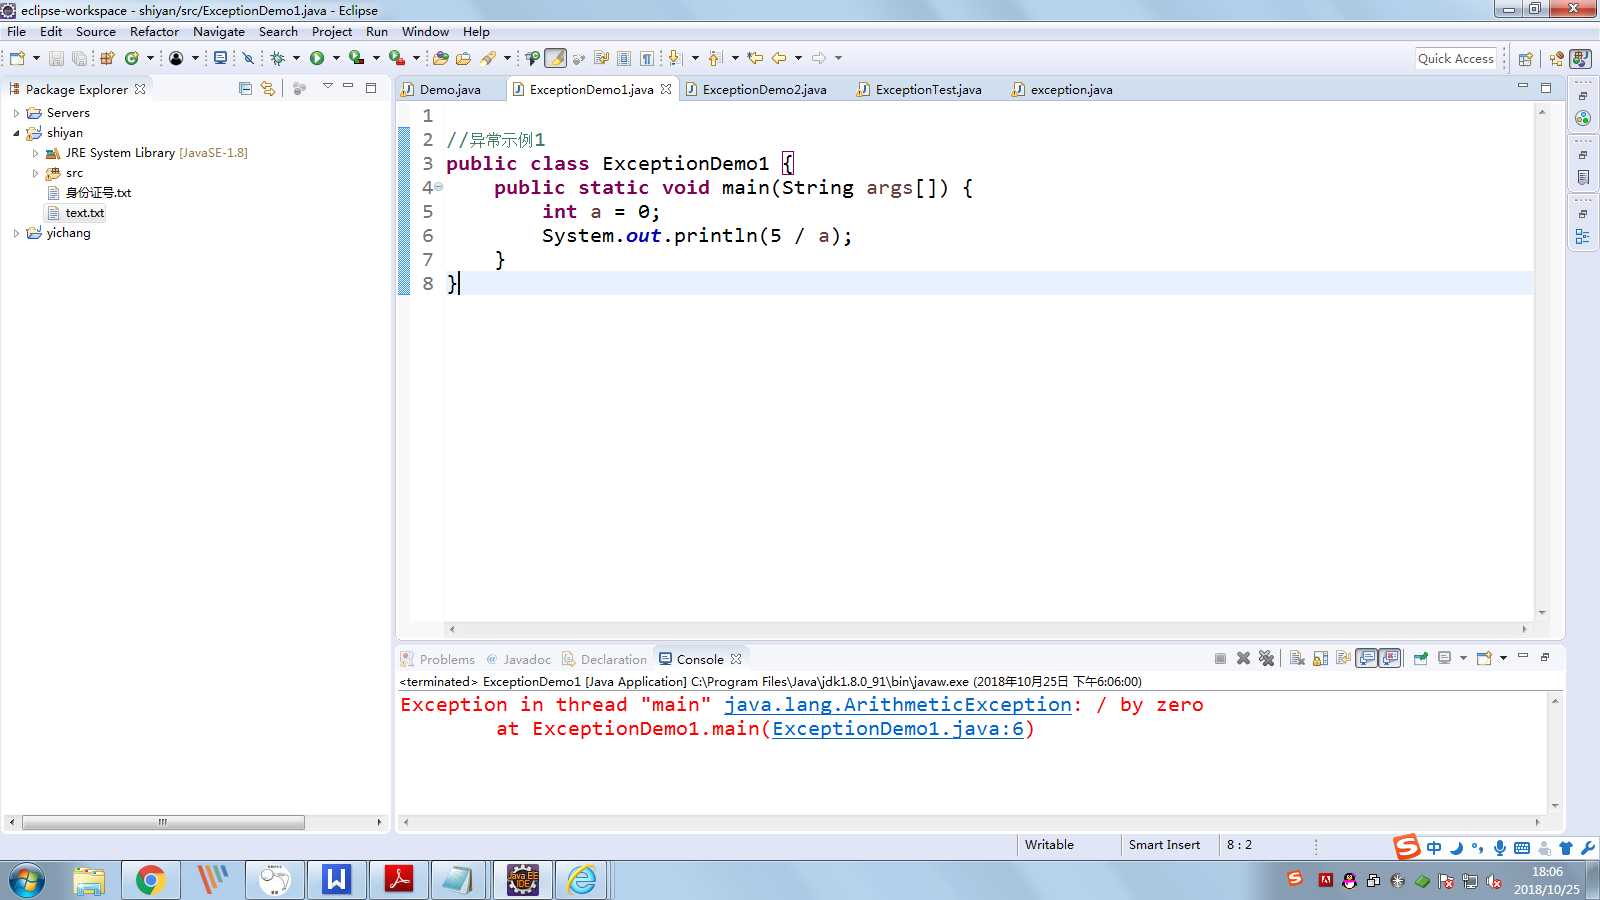The width and height of the screenshot is (1600, 900).
Task: Save the current file with Save icon
Action: click(x=56, y=58)
